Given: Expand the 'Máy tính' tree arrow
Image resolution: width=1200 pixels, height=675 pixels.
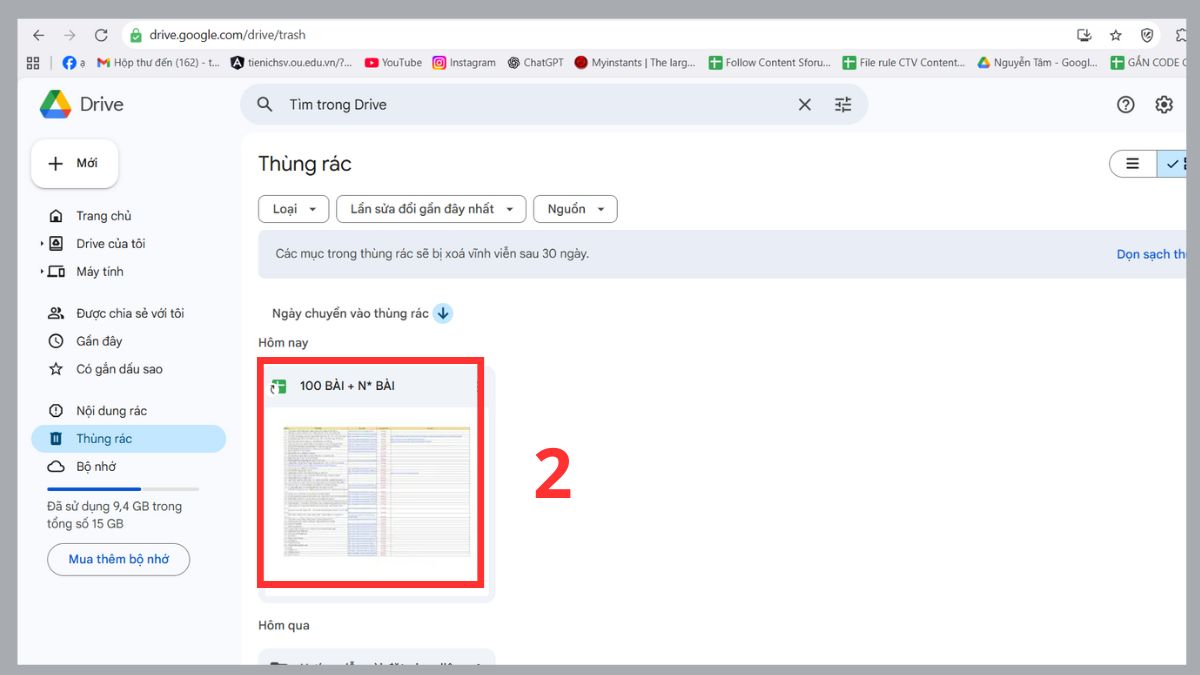Looking at the screenshot, I should [42, 272].
